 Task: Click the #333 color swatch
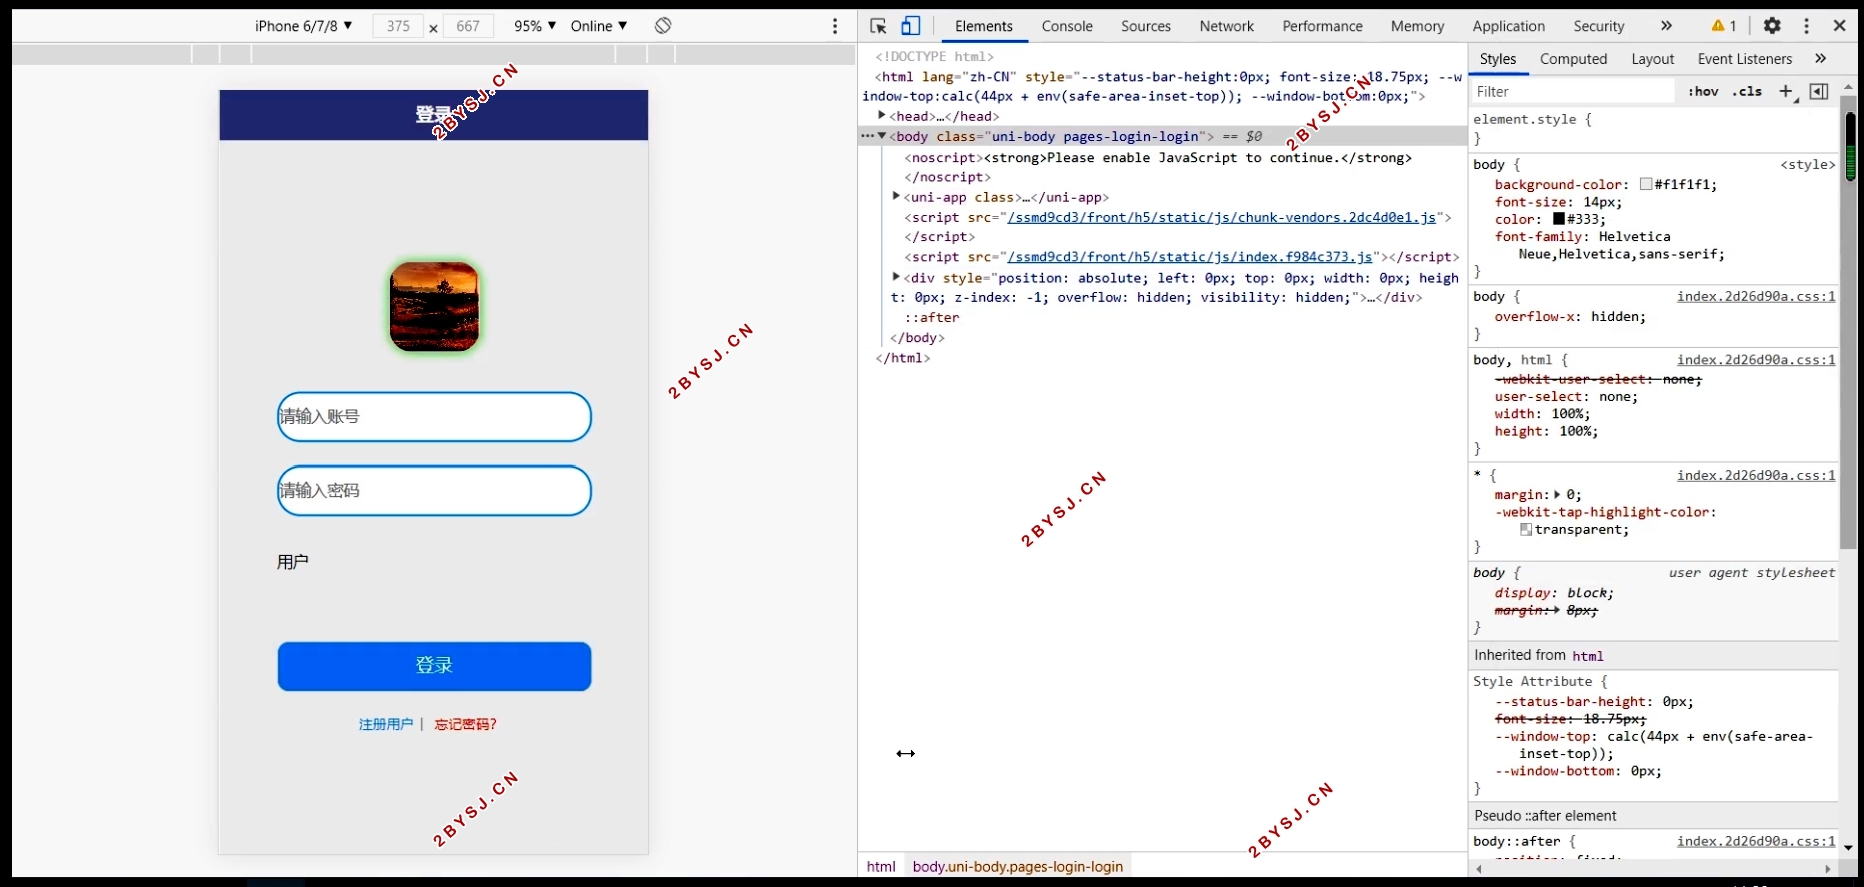[x=1559, y=219]
